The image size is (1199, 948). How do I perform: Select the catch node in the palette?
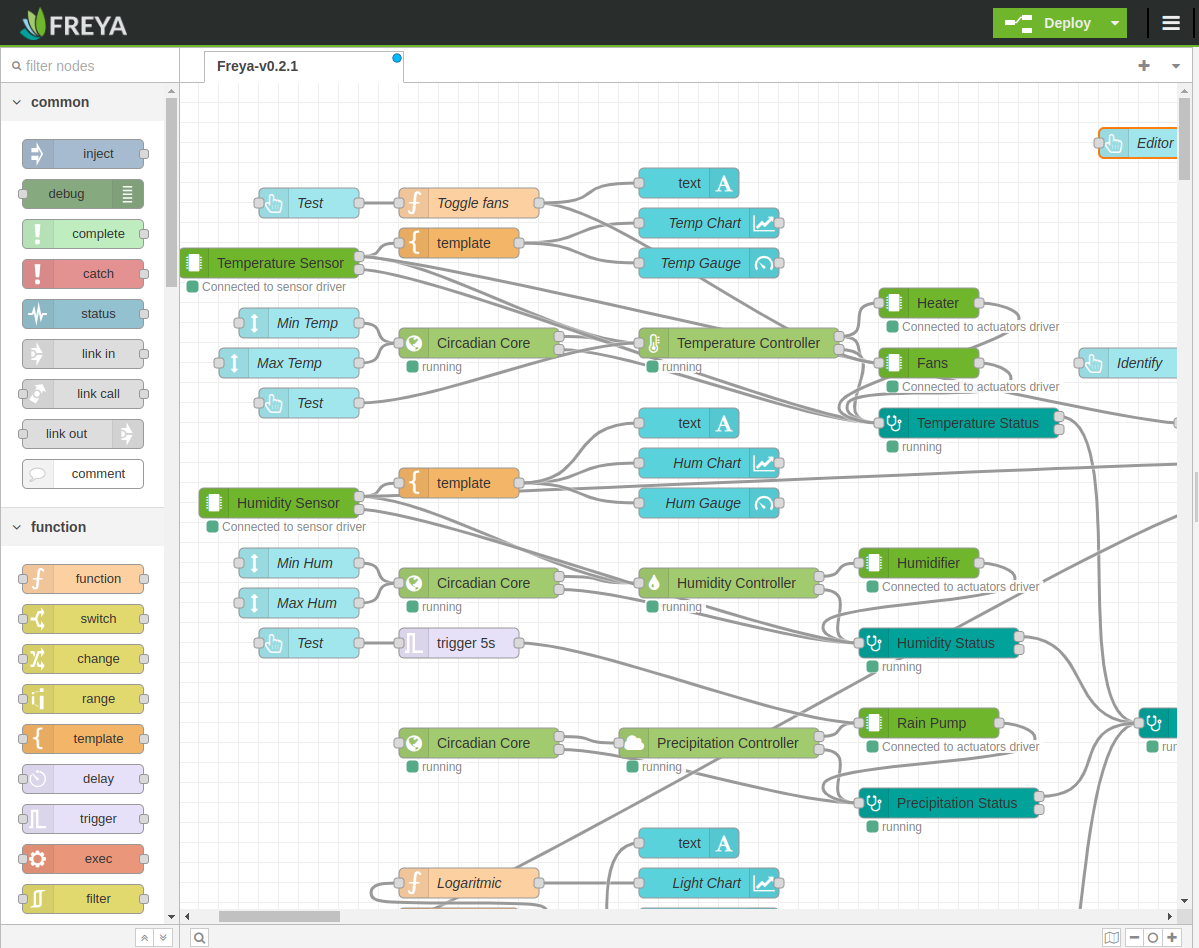point(82,273)
